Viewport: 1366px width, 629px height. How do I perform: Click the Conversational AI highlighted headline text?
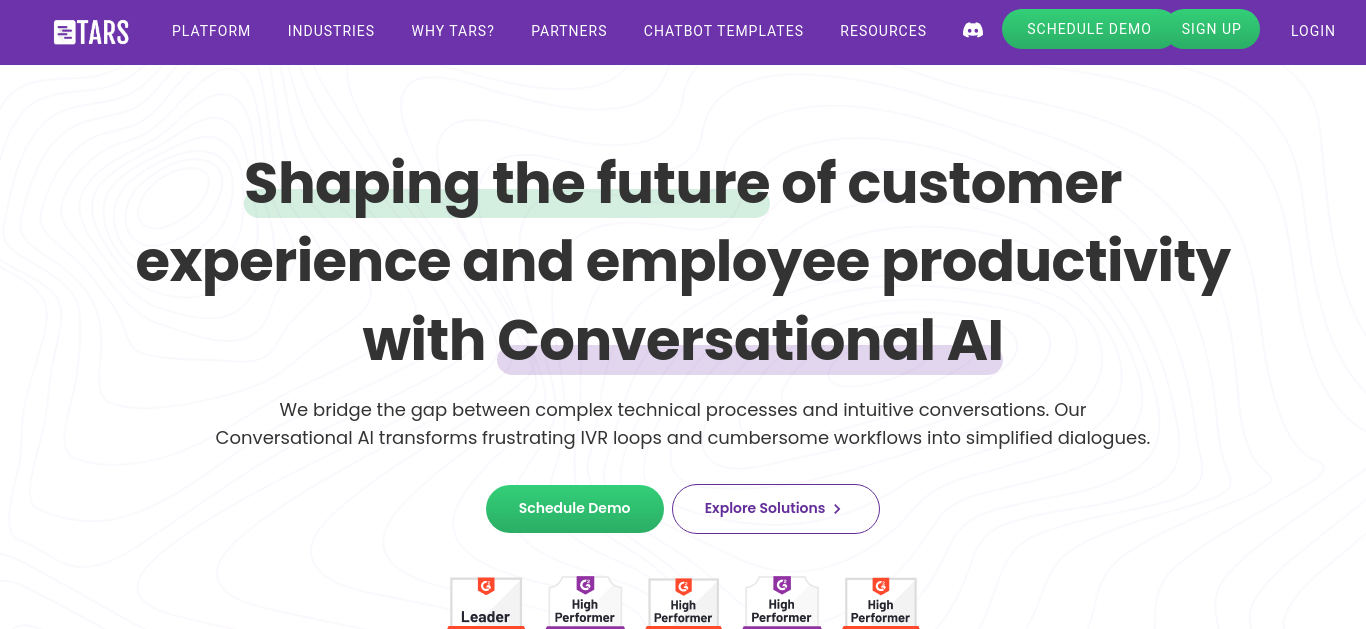(x=750, y=341)
